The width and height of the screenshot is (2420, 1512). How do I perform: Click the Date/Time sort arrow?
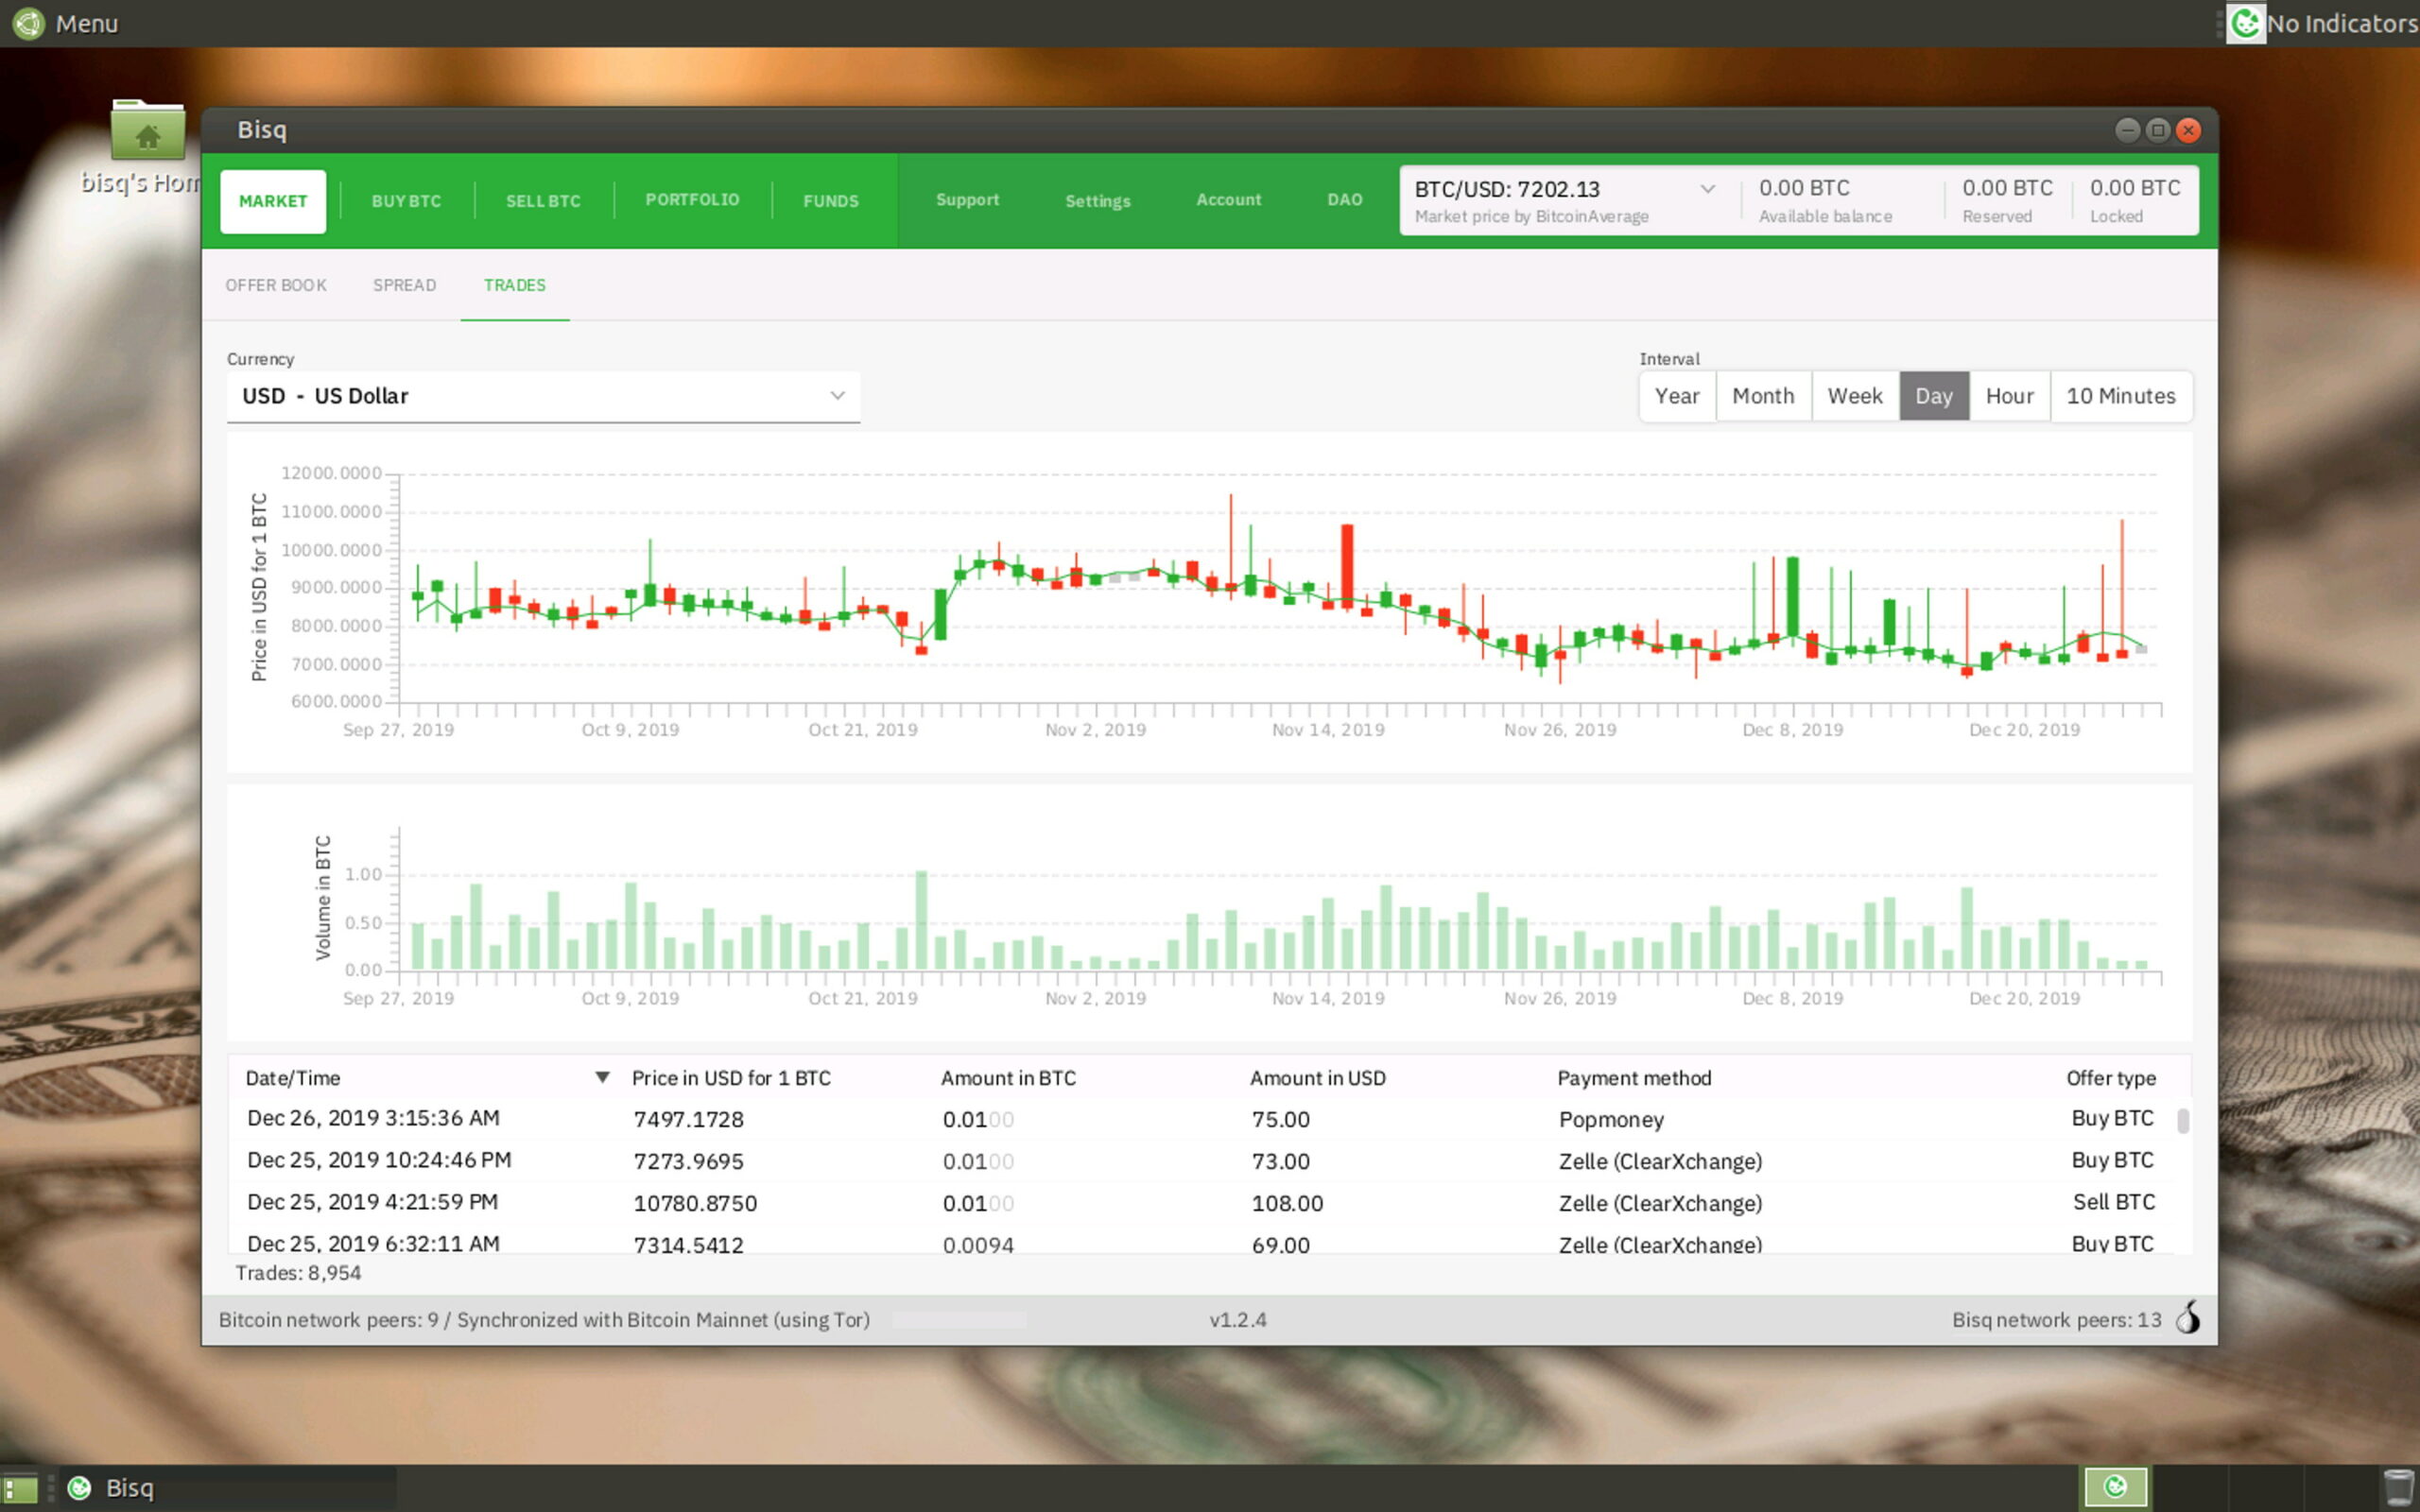tap(603, 1077)
